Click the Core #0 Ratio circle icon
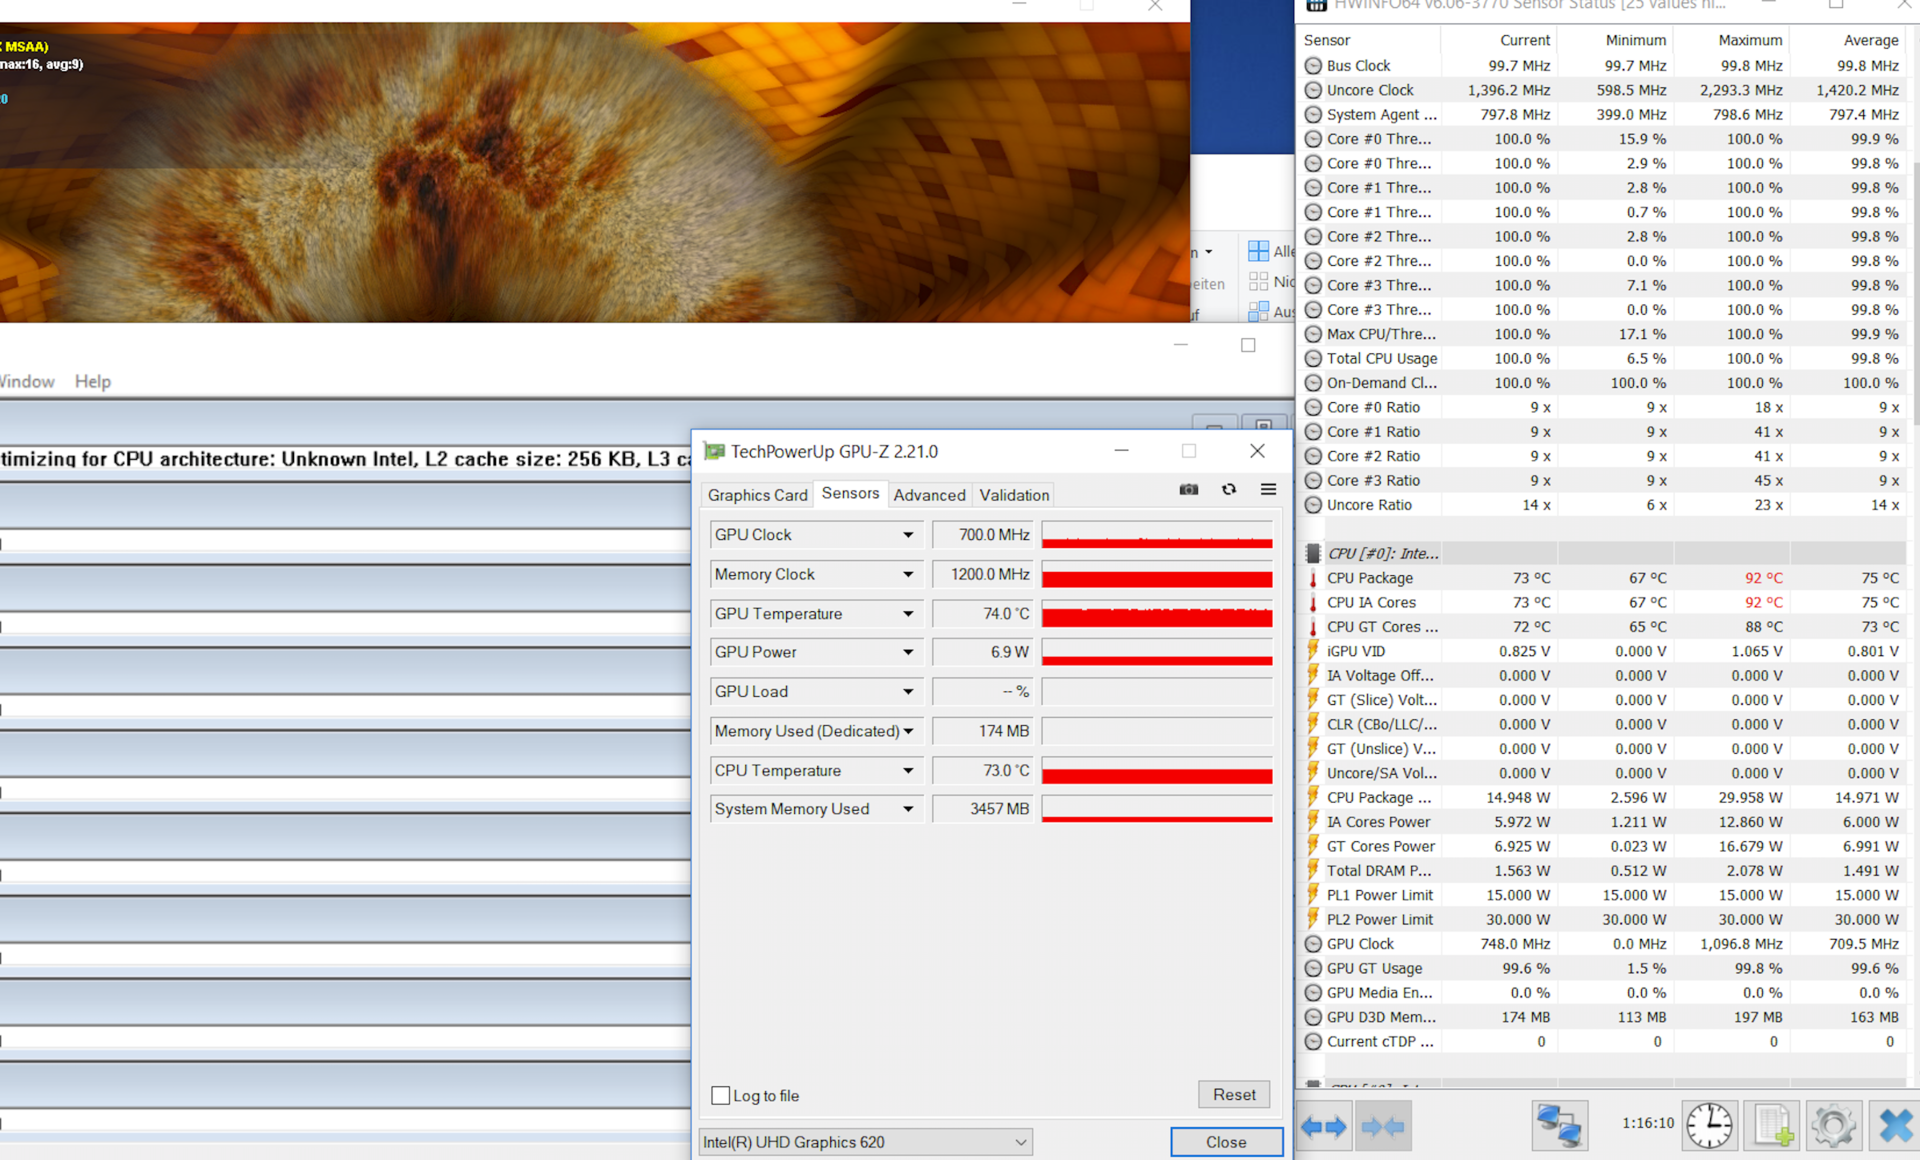Screen dimensions: 1920x1160 [x=1313, y=407]
